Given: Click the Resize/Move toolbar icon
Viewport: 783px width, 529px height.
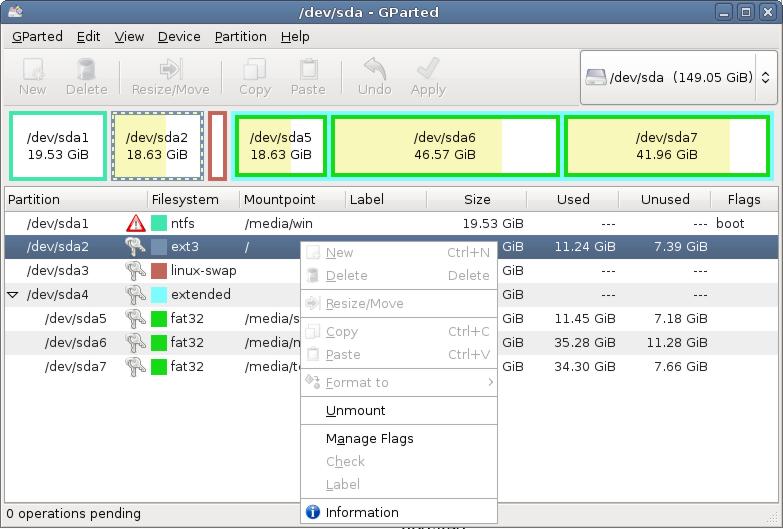Looking at the screenshot, I should (171, 69).
